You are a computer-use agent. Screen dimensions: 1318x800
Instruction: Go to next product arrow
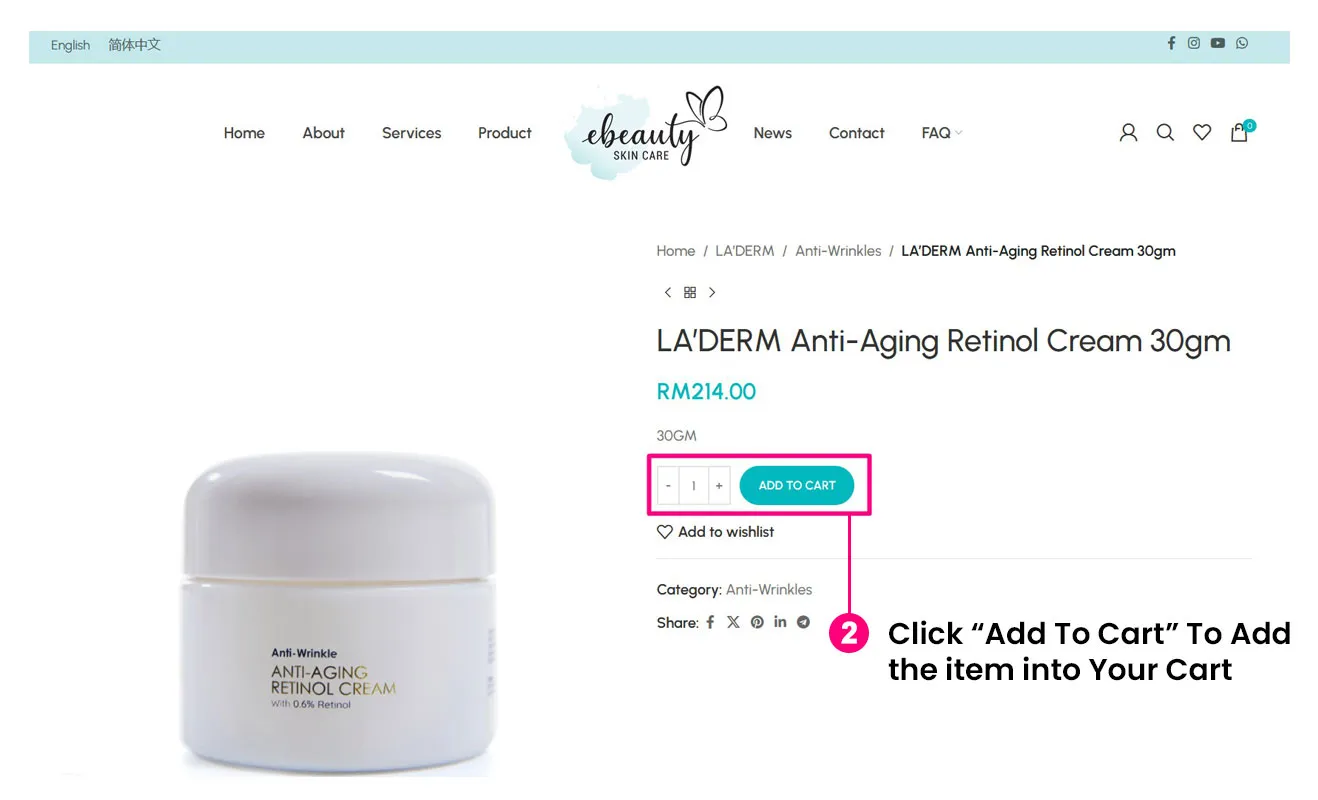(712, 292)
